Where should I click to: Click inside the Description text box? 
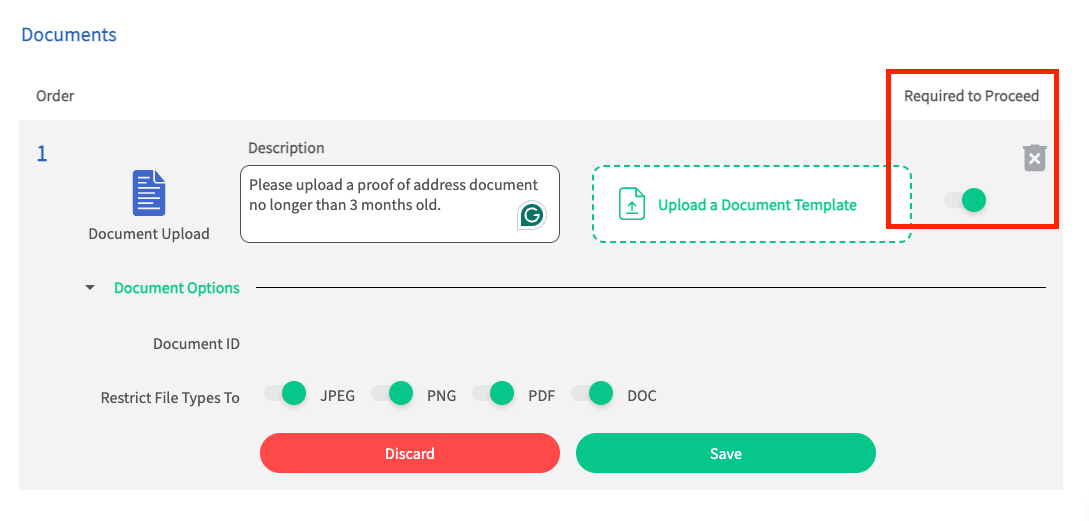pos(399,204)
